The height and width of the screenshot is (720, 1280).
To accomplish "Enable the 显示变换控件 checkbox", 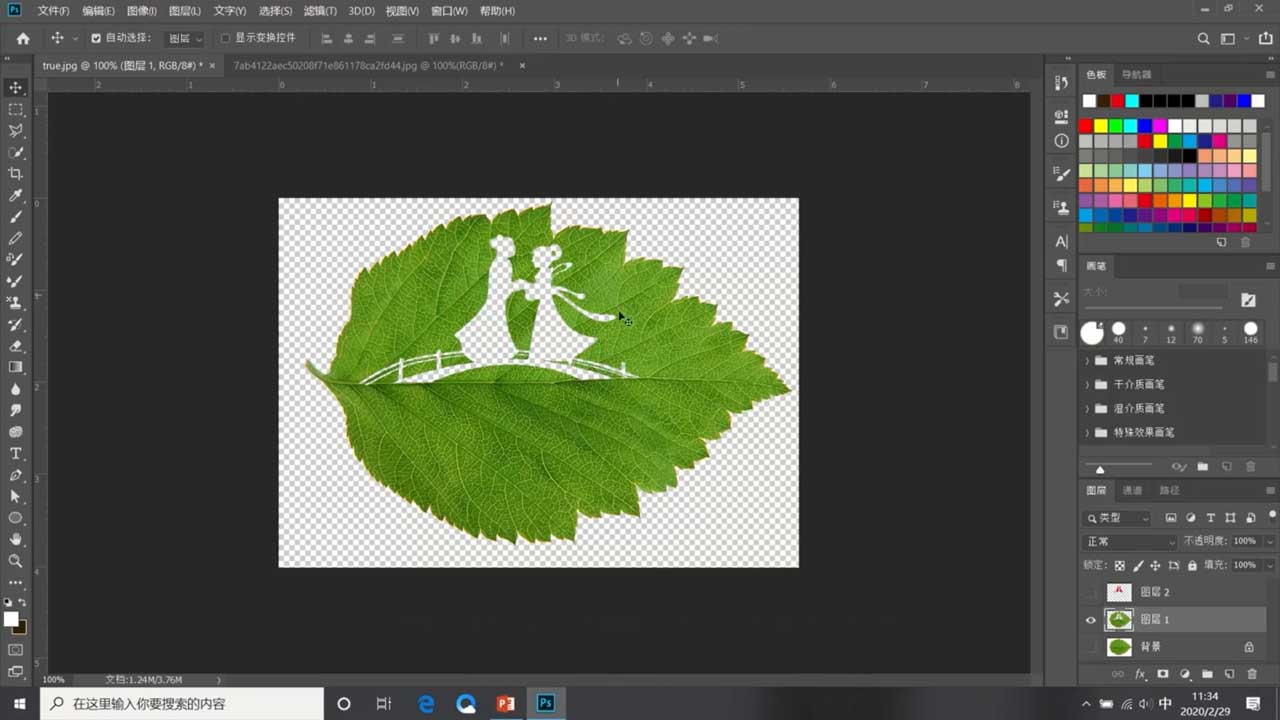I will click(225, 39).
